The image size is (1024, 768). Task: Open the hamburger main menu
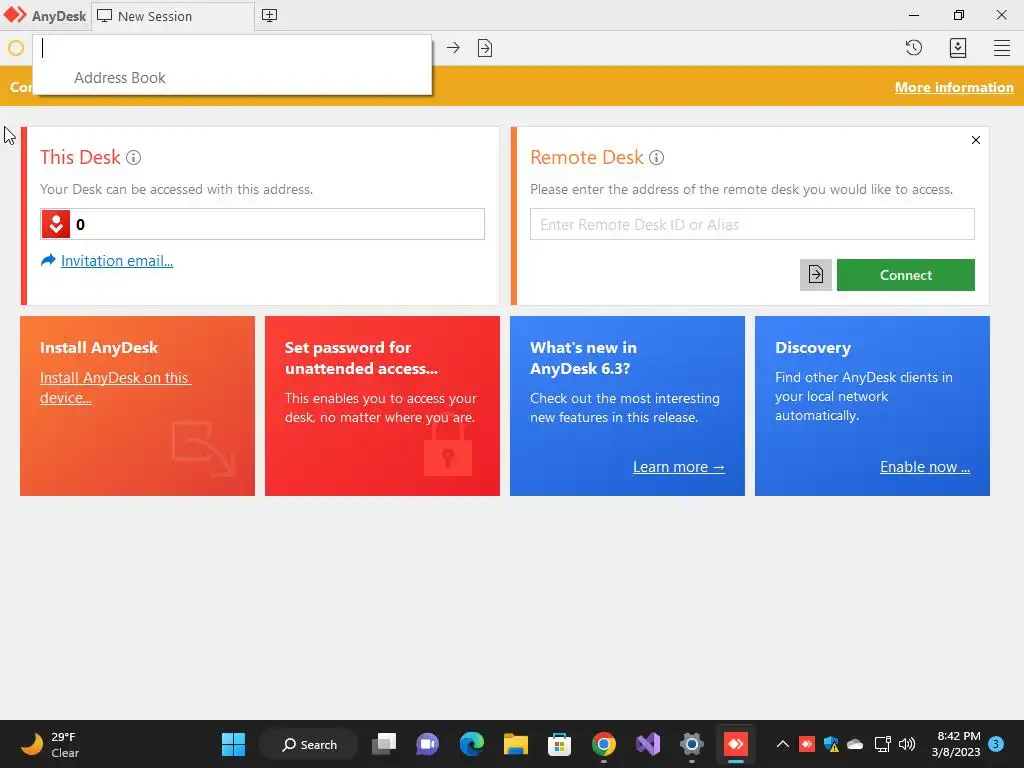point(1002,48)
